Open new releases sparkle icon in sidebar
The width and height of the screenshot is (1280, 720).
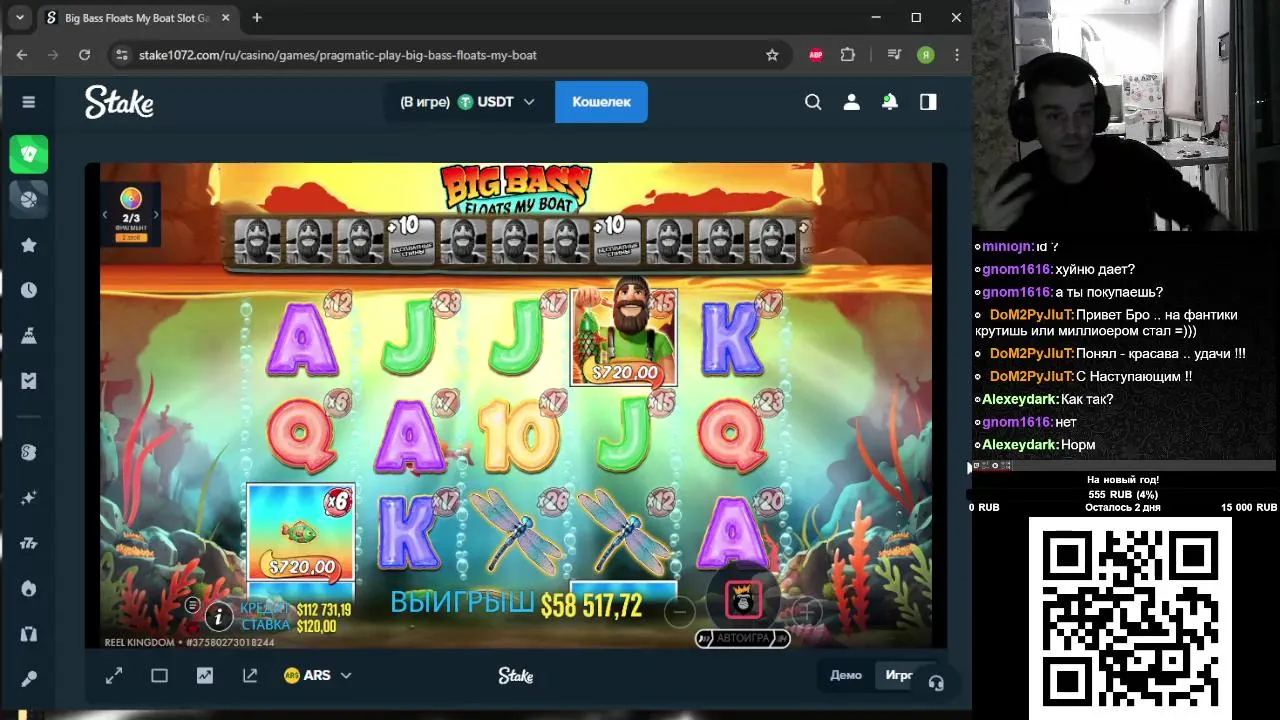pyautogui.click(x=29, y=497)
